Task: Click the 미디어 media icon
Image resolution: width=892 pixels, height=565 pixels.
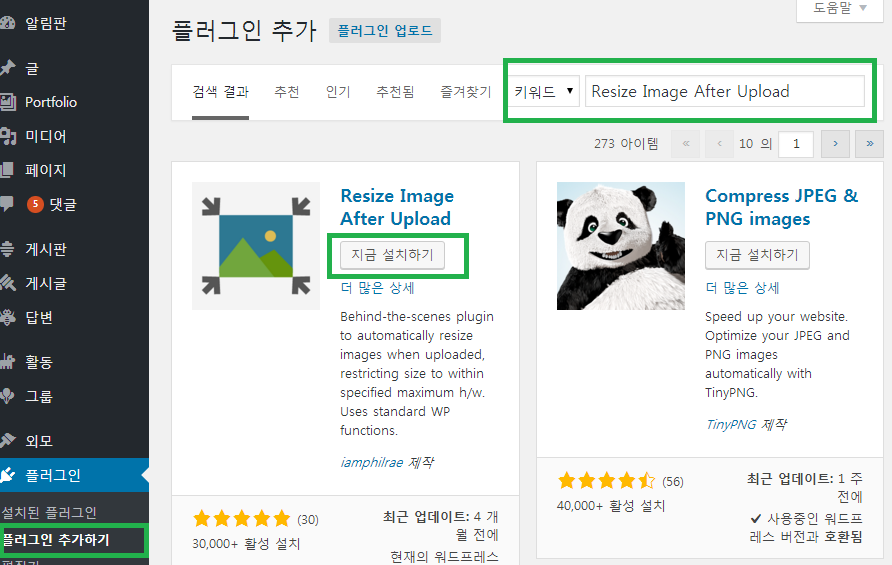Action: point(8,136)
